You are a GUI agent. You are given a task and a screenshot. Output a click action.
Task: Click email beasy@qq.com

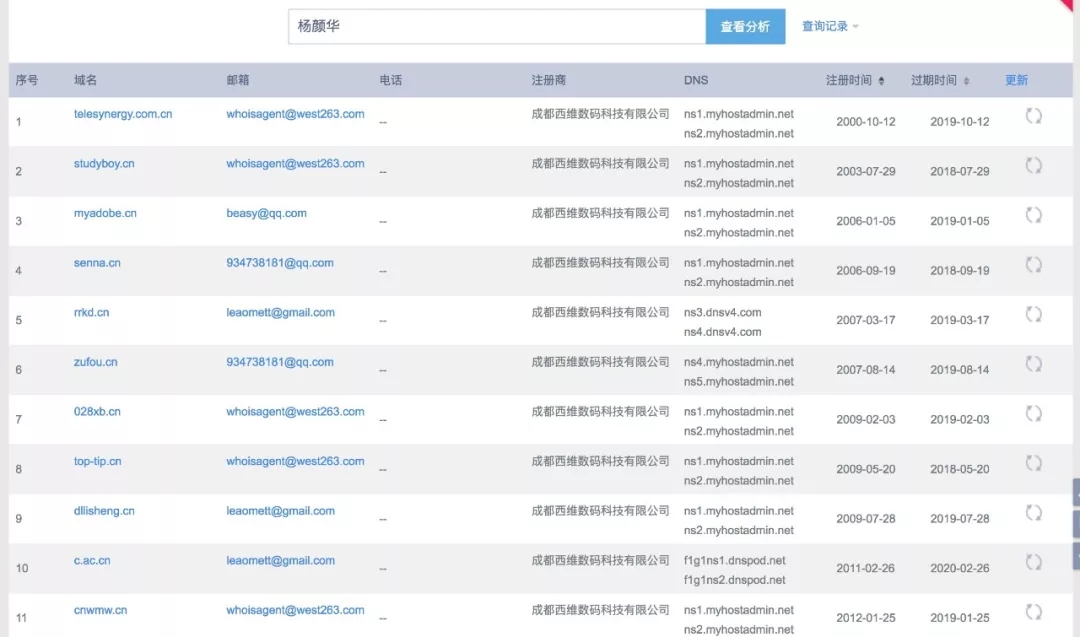point(266,213)
